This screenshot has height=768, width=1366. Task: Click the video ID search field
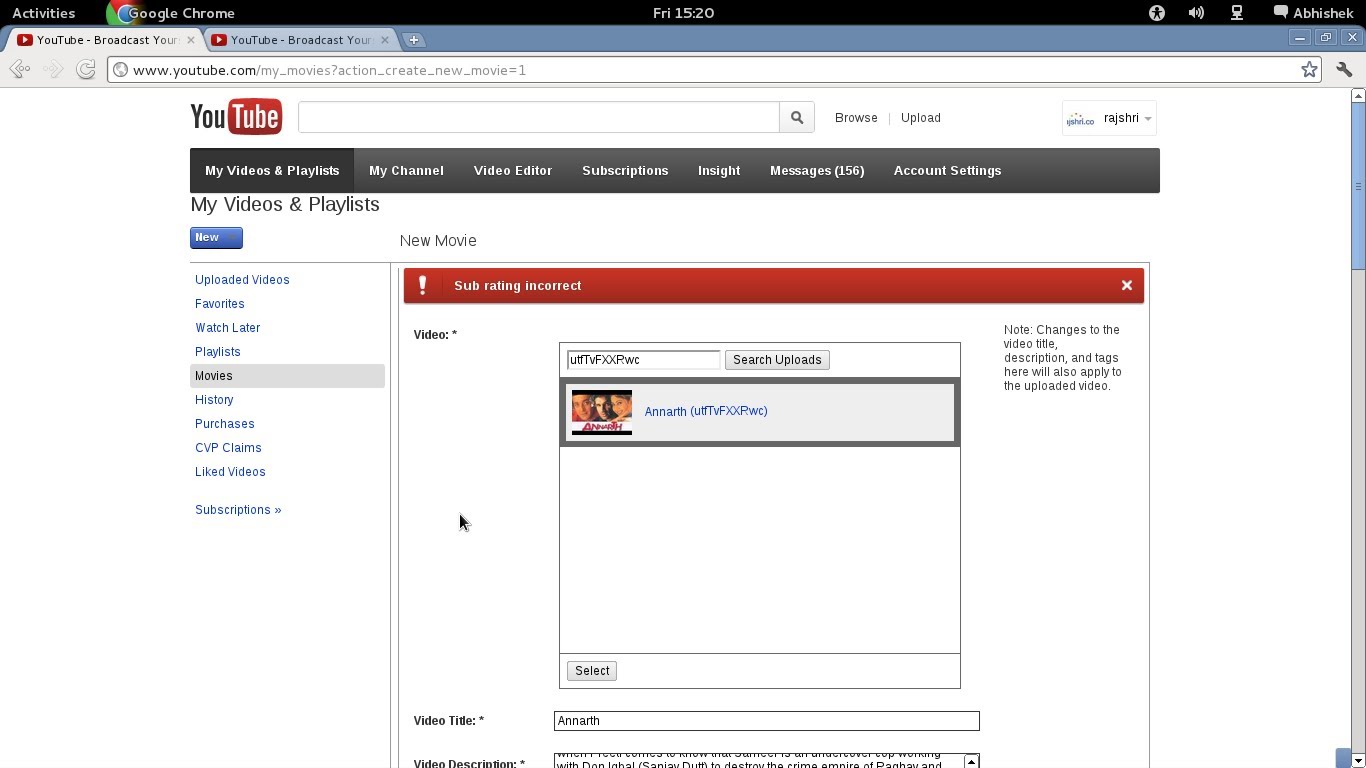click(x=643, y=360)
